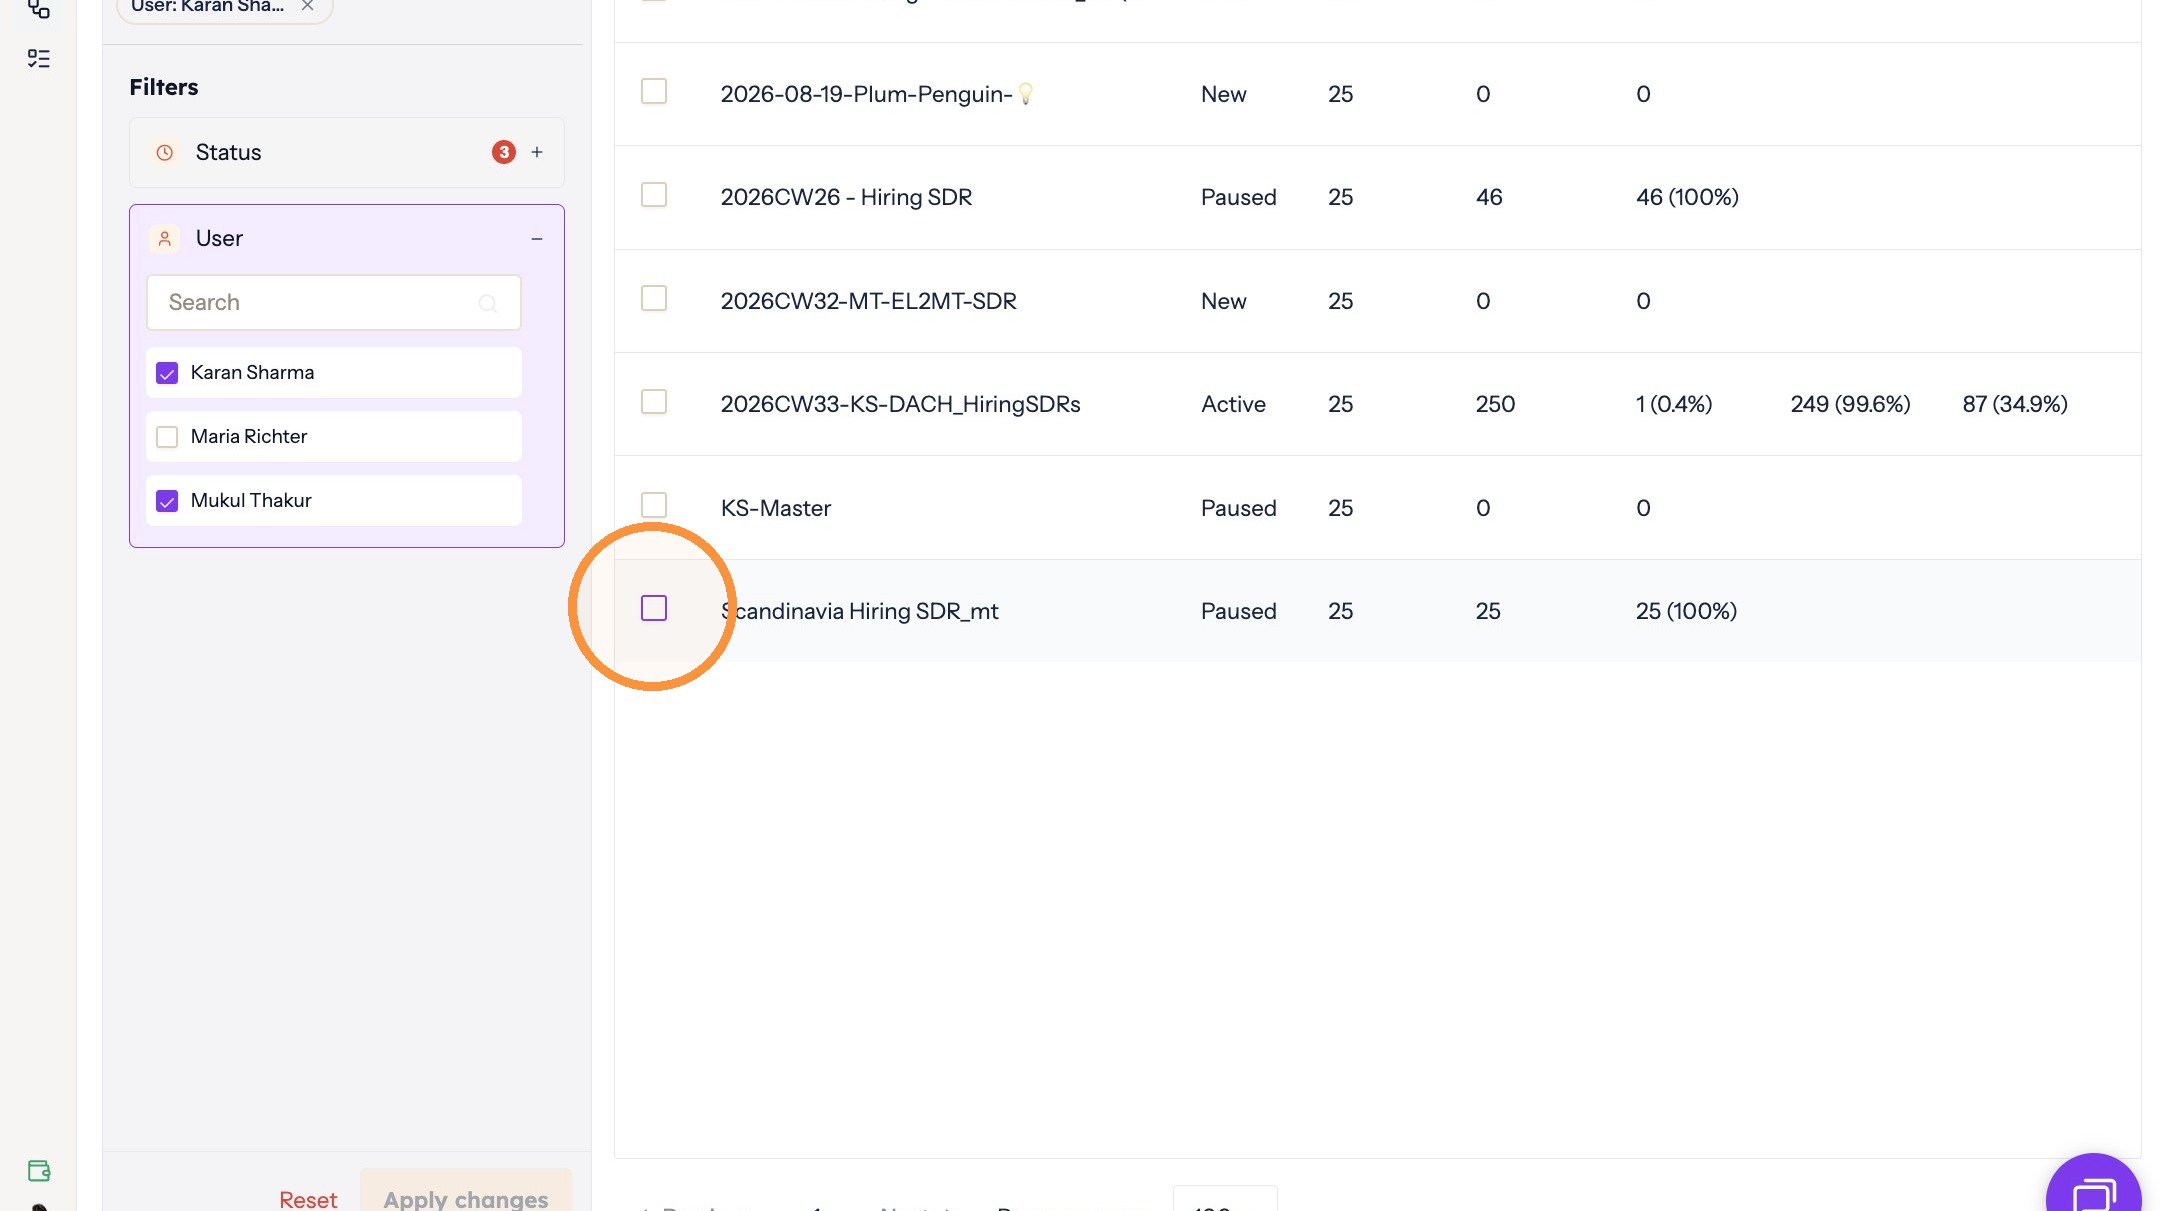Click 249 (99.6%) value
The height and width of the screenshot is (1211, 2168).
[1850, 404]
